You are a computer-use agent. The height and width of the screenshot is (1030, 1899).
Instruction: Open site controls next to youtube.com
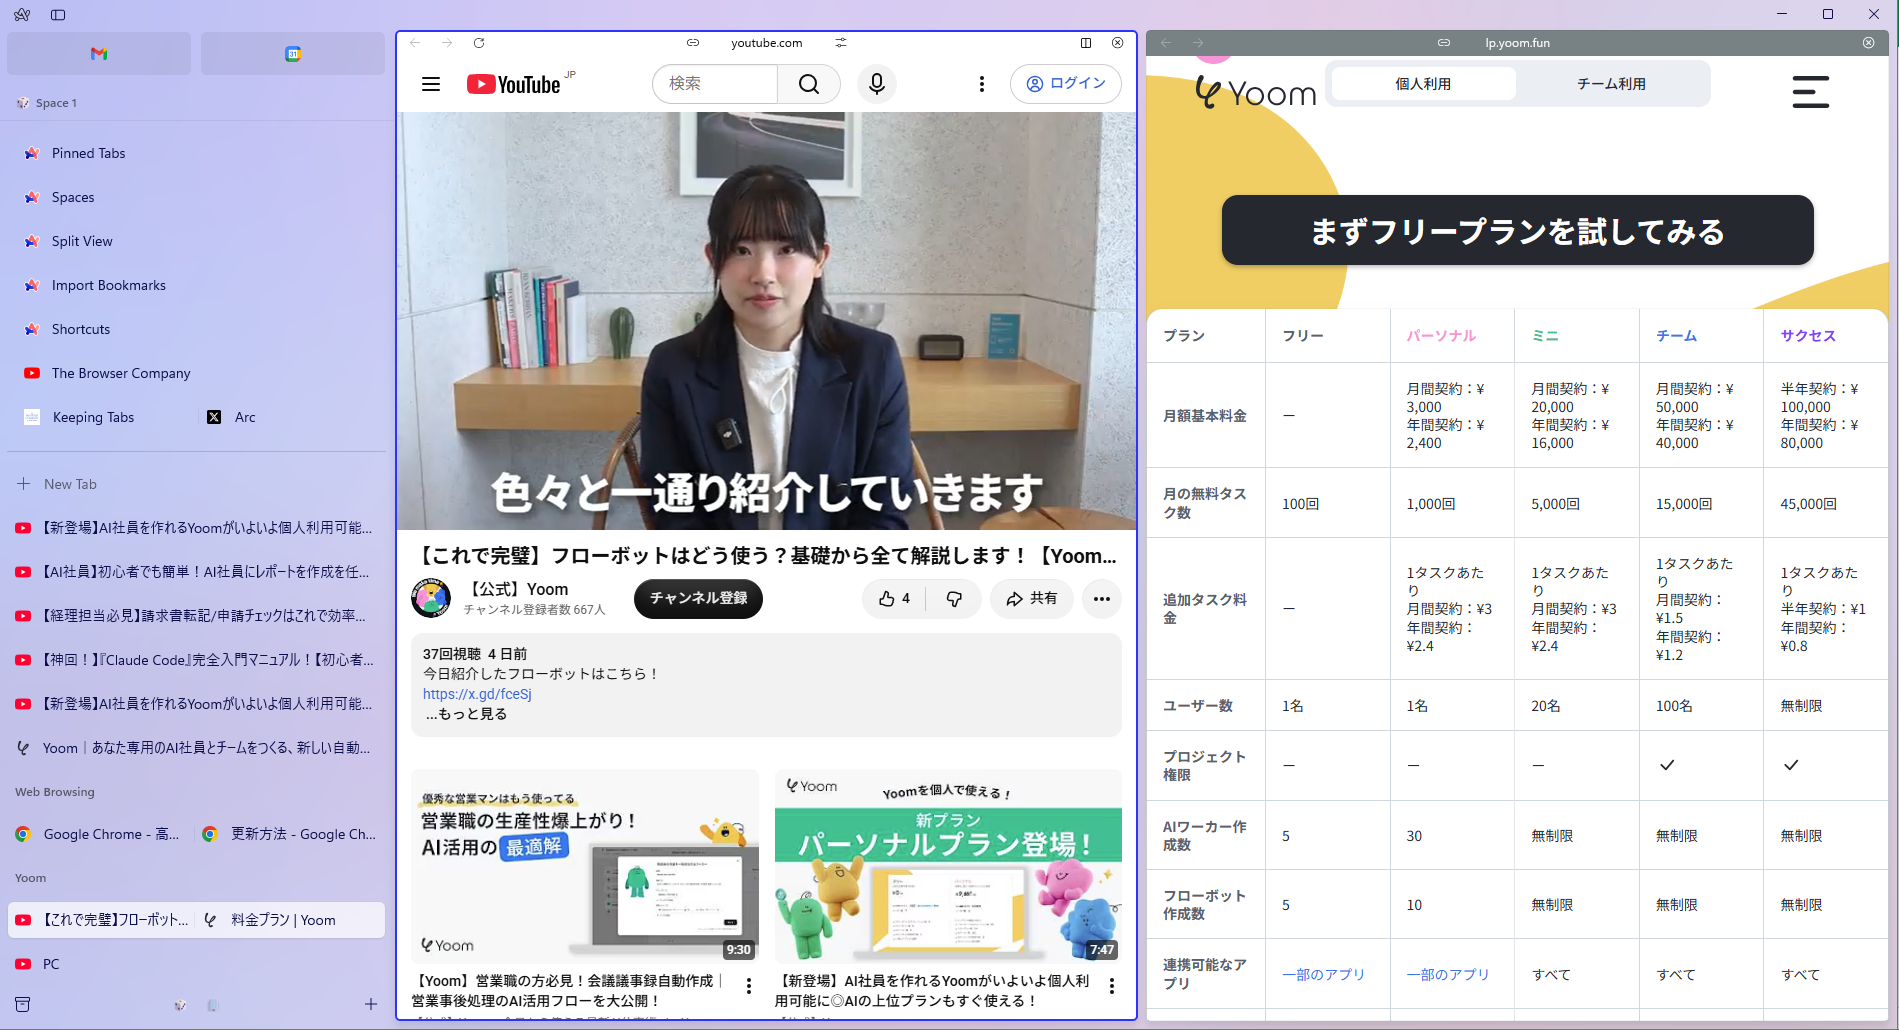pos(841,43)
